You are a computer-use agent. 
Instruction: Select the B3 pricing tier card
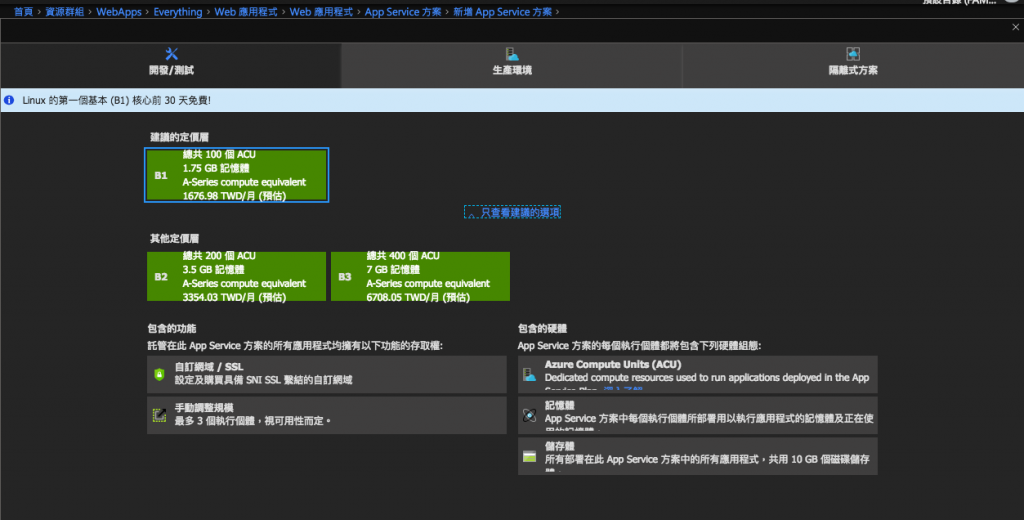421,276
